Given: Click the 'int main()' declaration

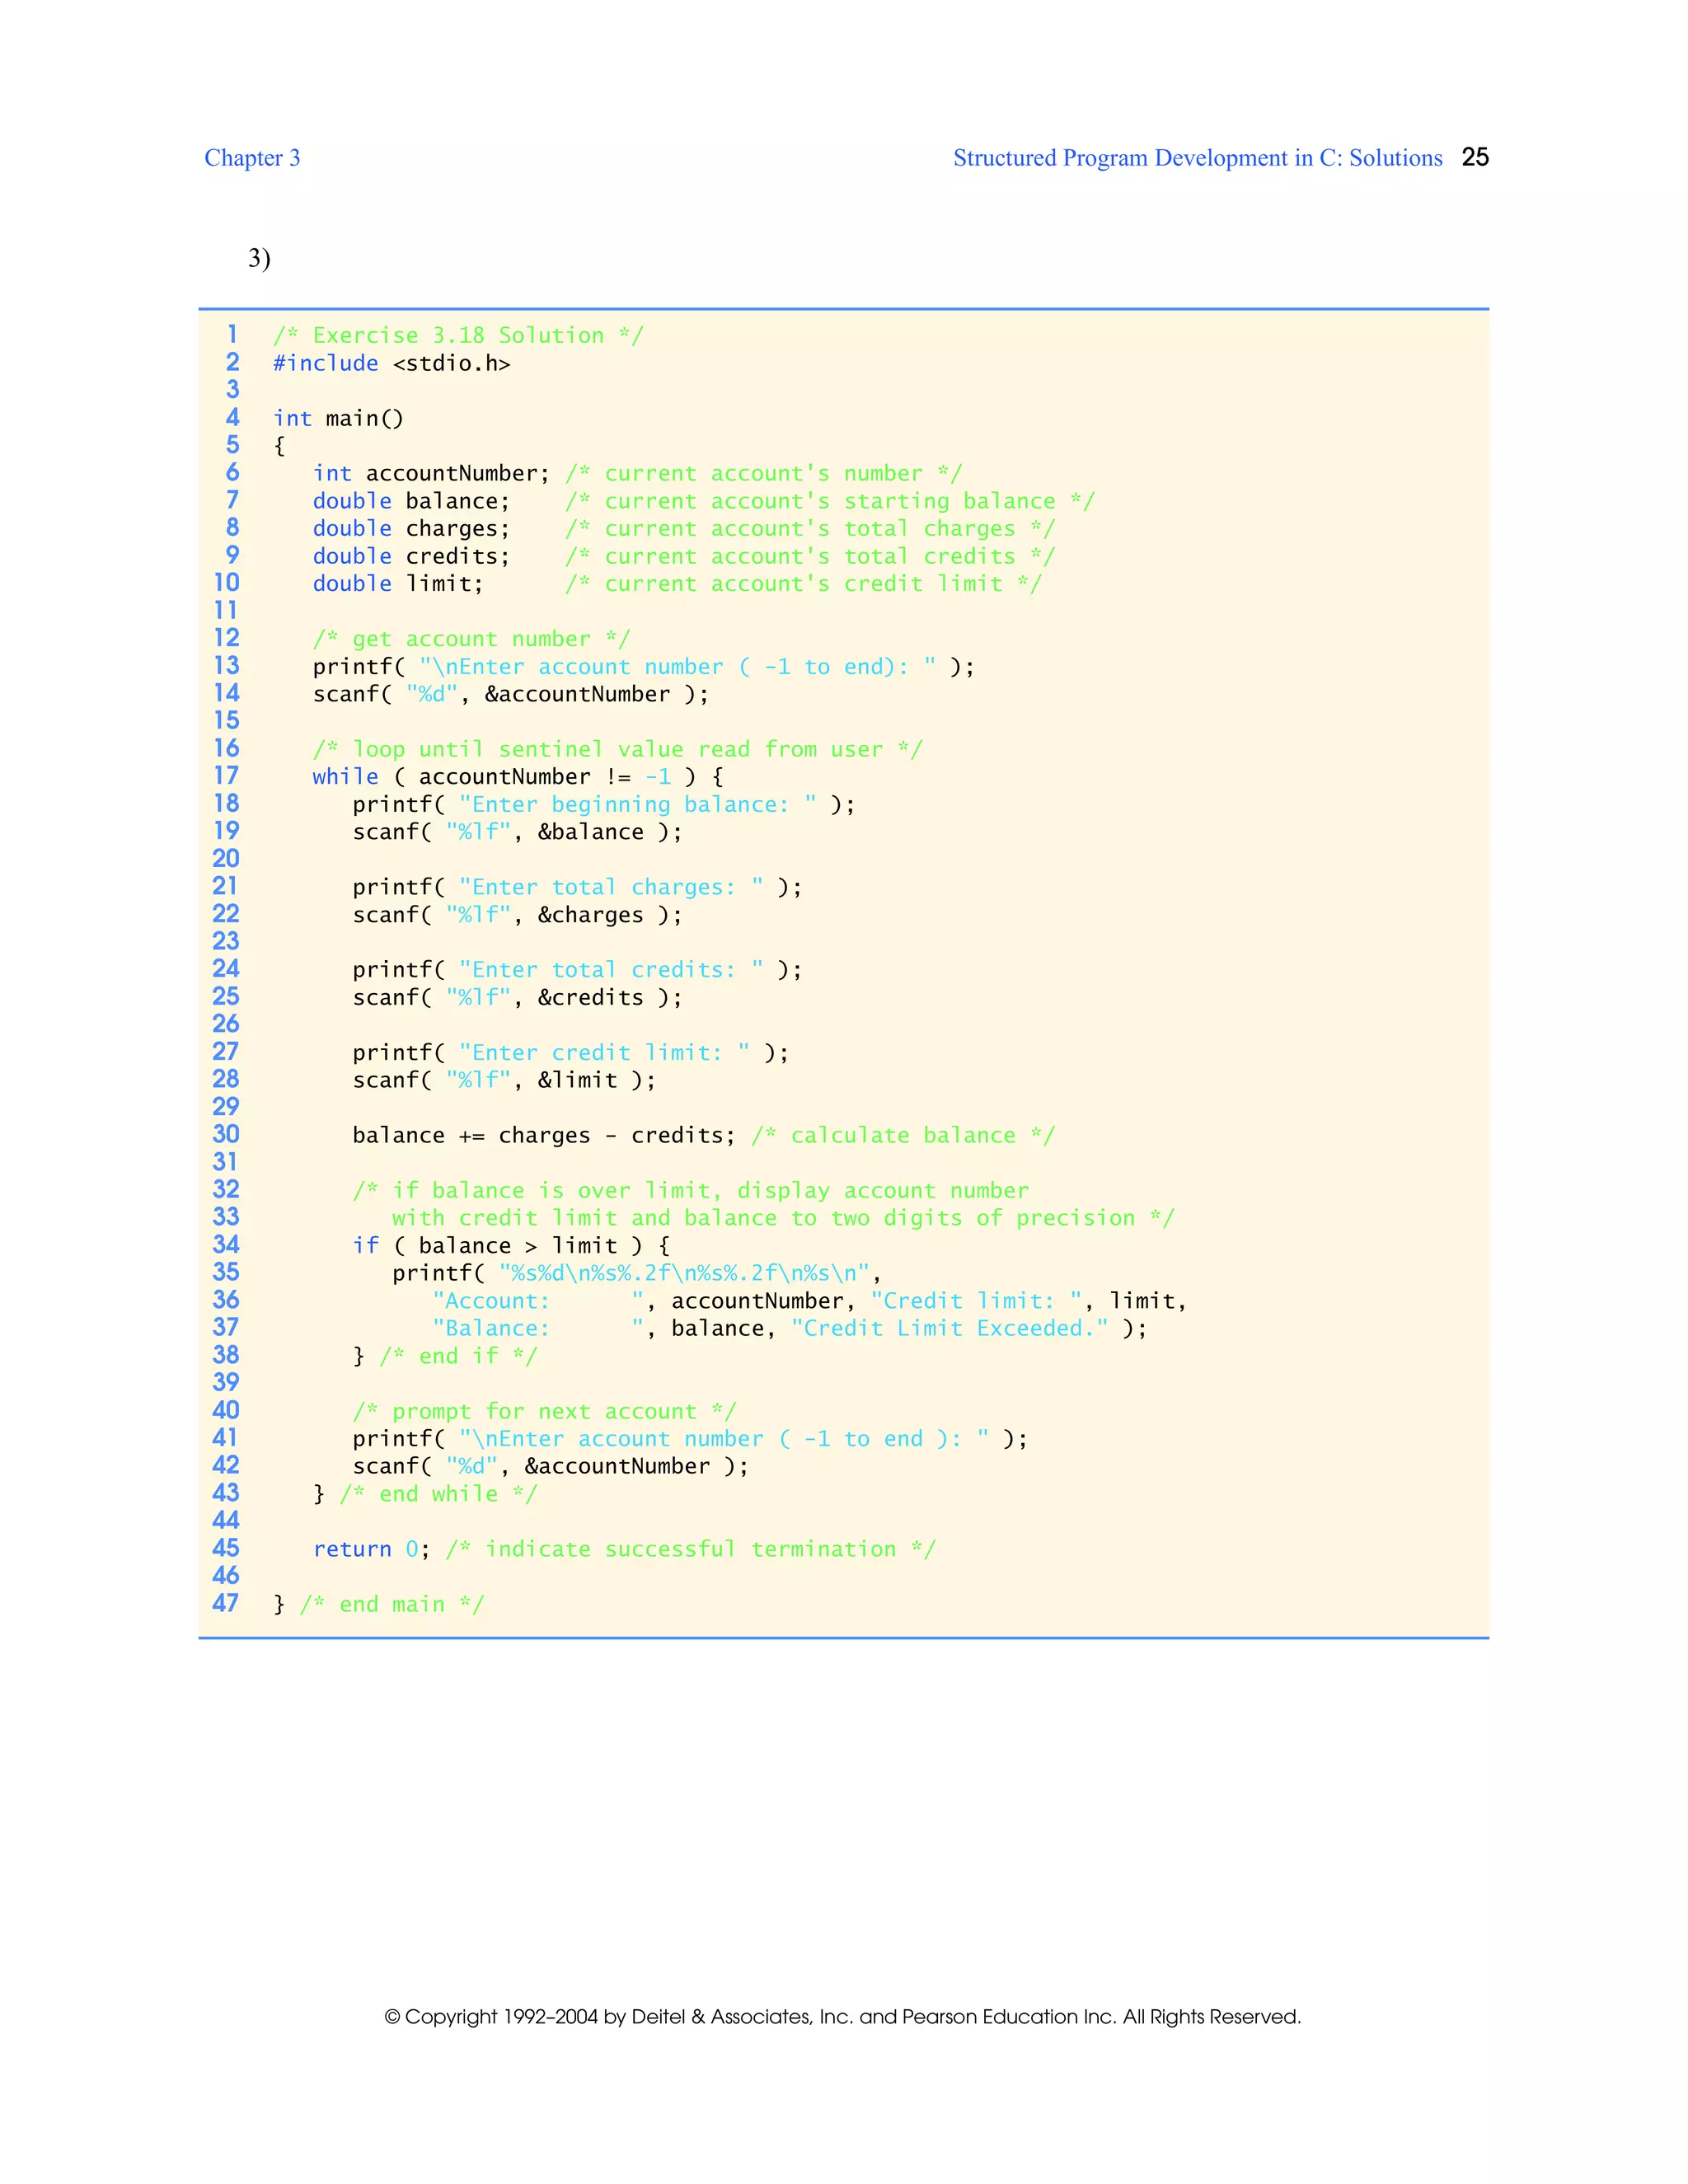Looking at the screenshot, I should 338,419.
